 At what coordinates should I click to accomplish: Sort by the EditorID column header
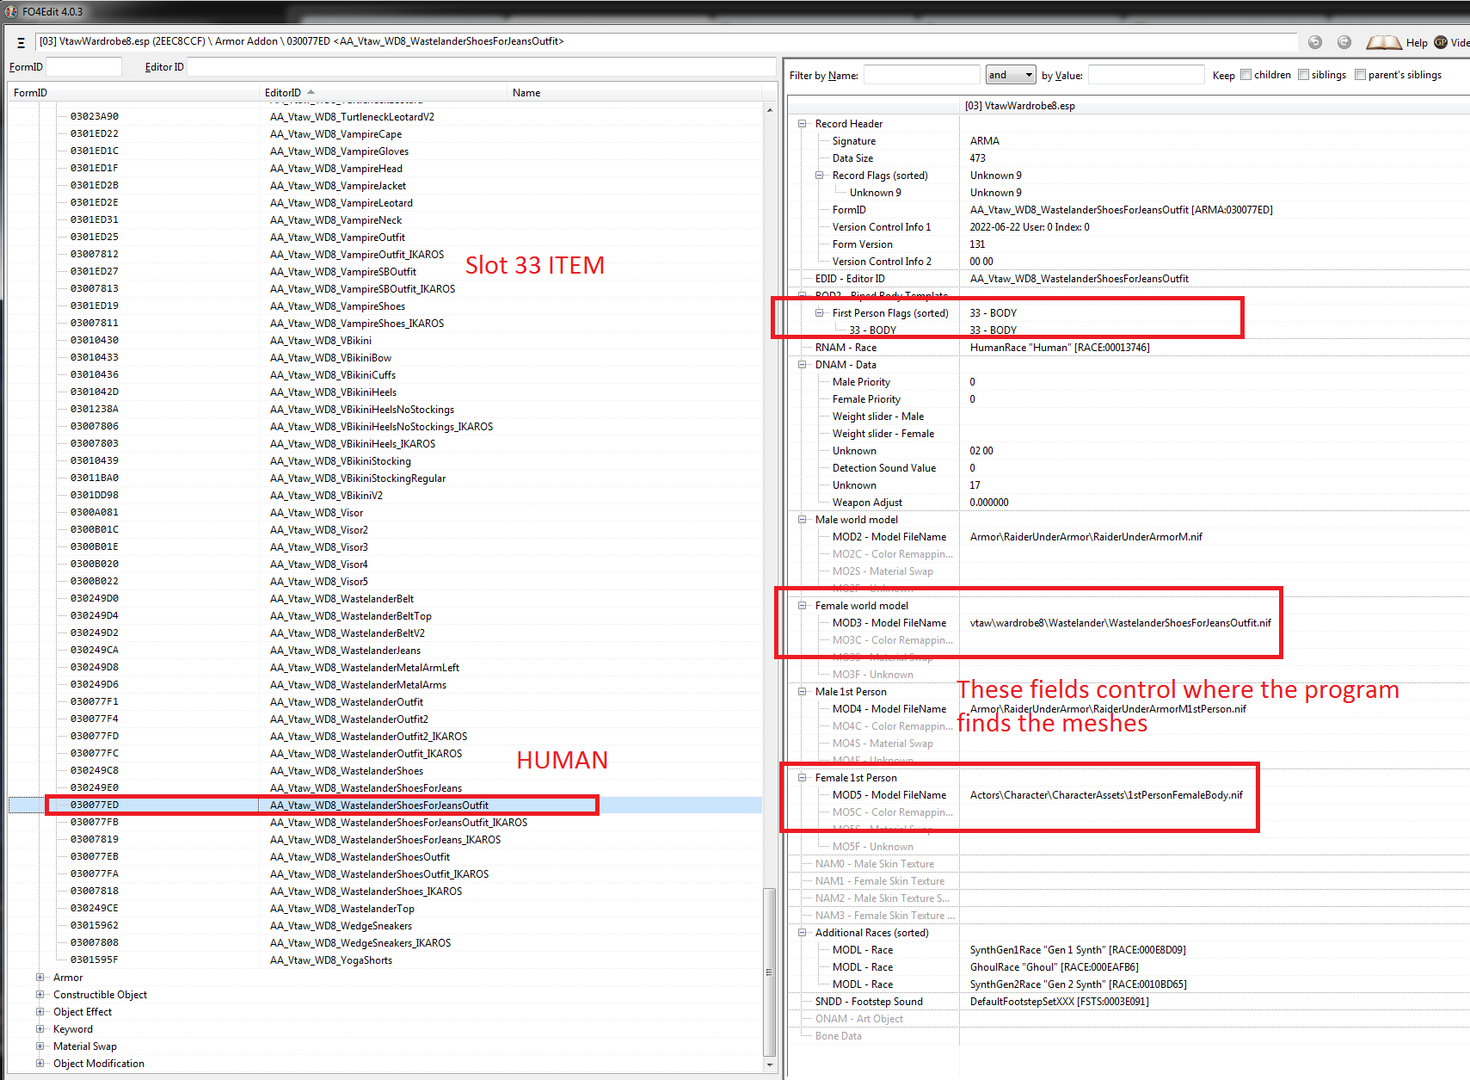pos(383,92)
